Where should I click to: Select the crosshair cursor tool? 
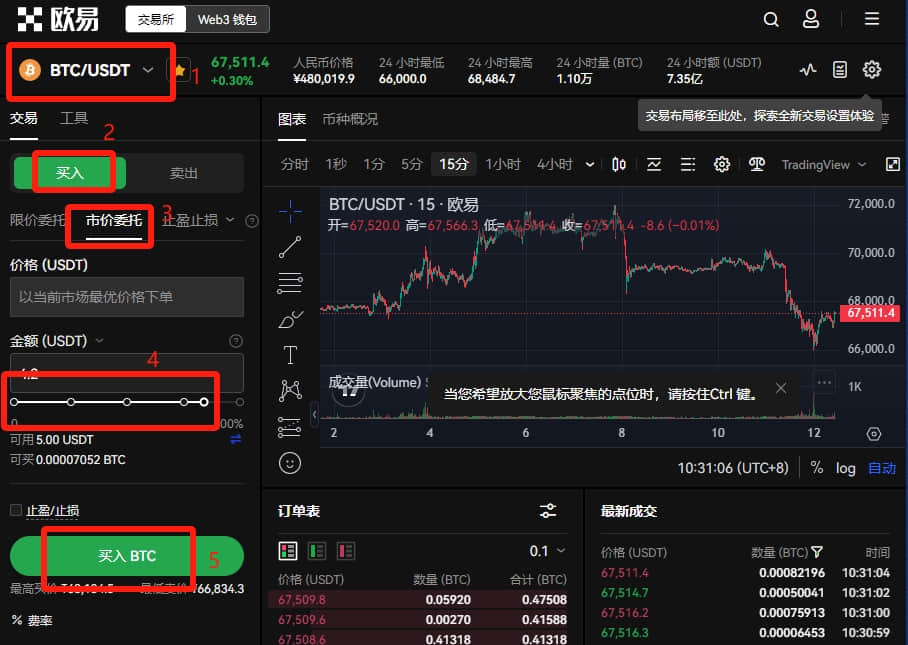pyautogui.click(x=290, y=211)
